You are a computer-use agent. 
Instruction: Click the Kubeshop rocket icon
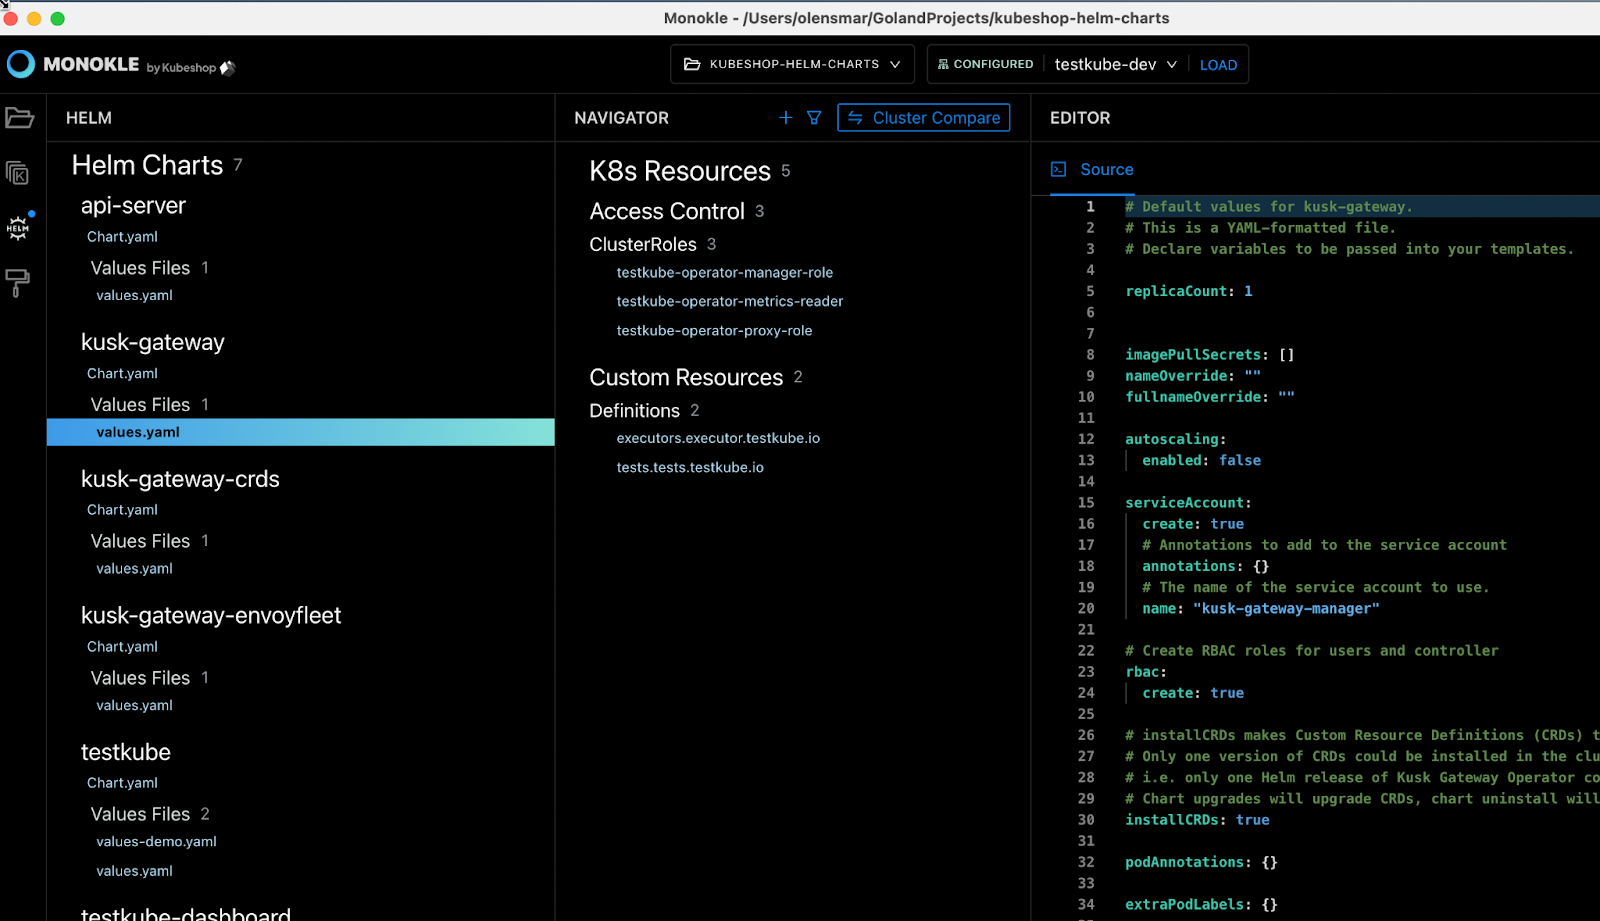228,68
